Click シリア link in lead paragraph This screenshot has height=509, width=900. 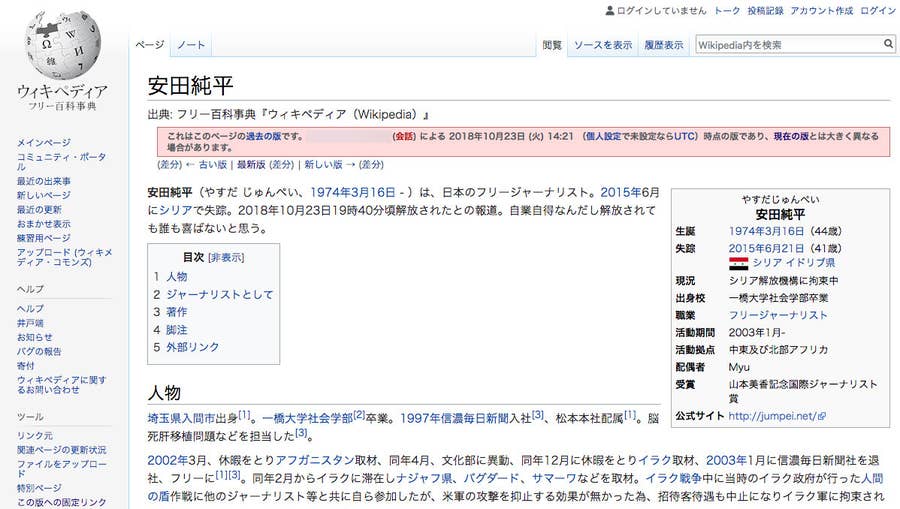tap(176, 211)
